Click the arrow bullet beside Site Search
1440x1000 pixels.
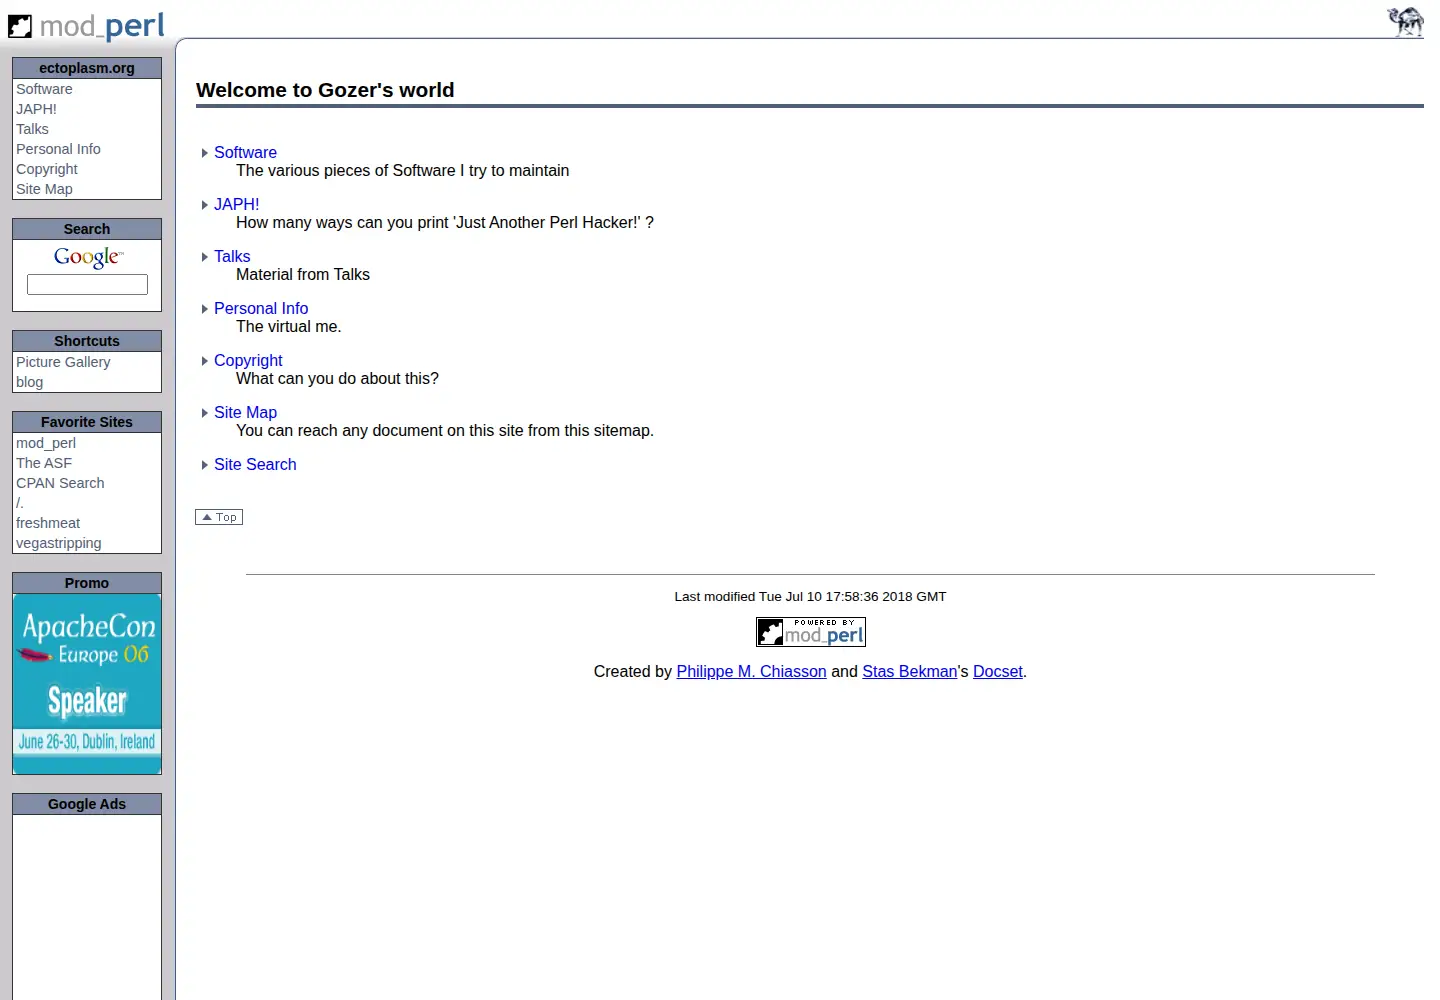click(205, 465)
